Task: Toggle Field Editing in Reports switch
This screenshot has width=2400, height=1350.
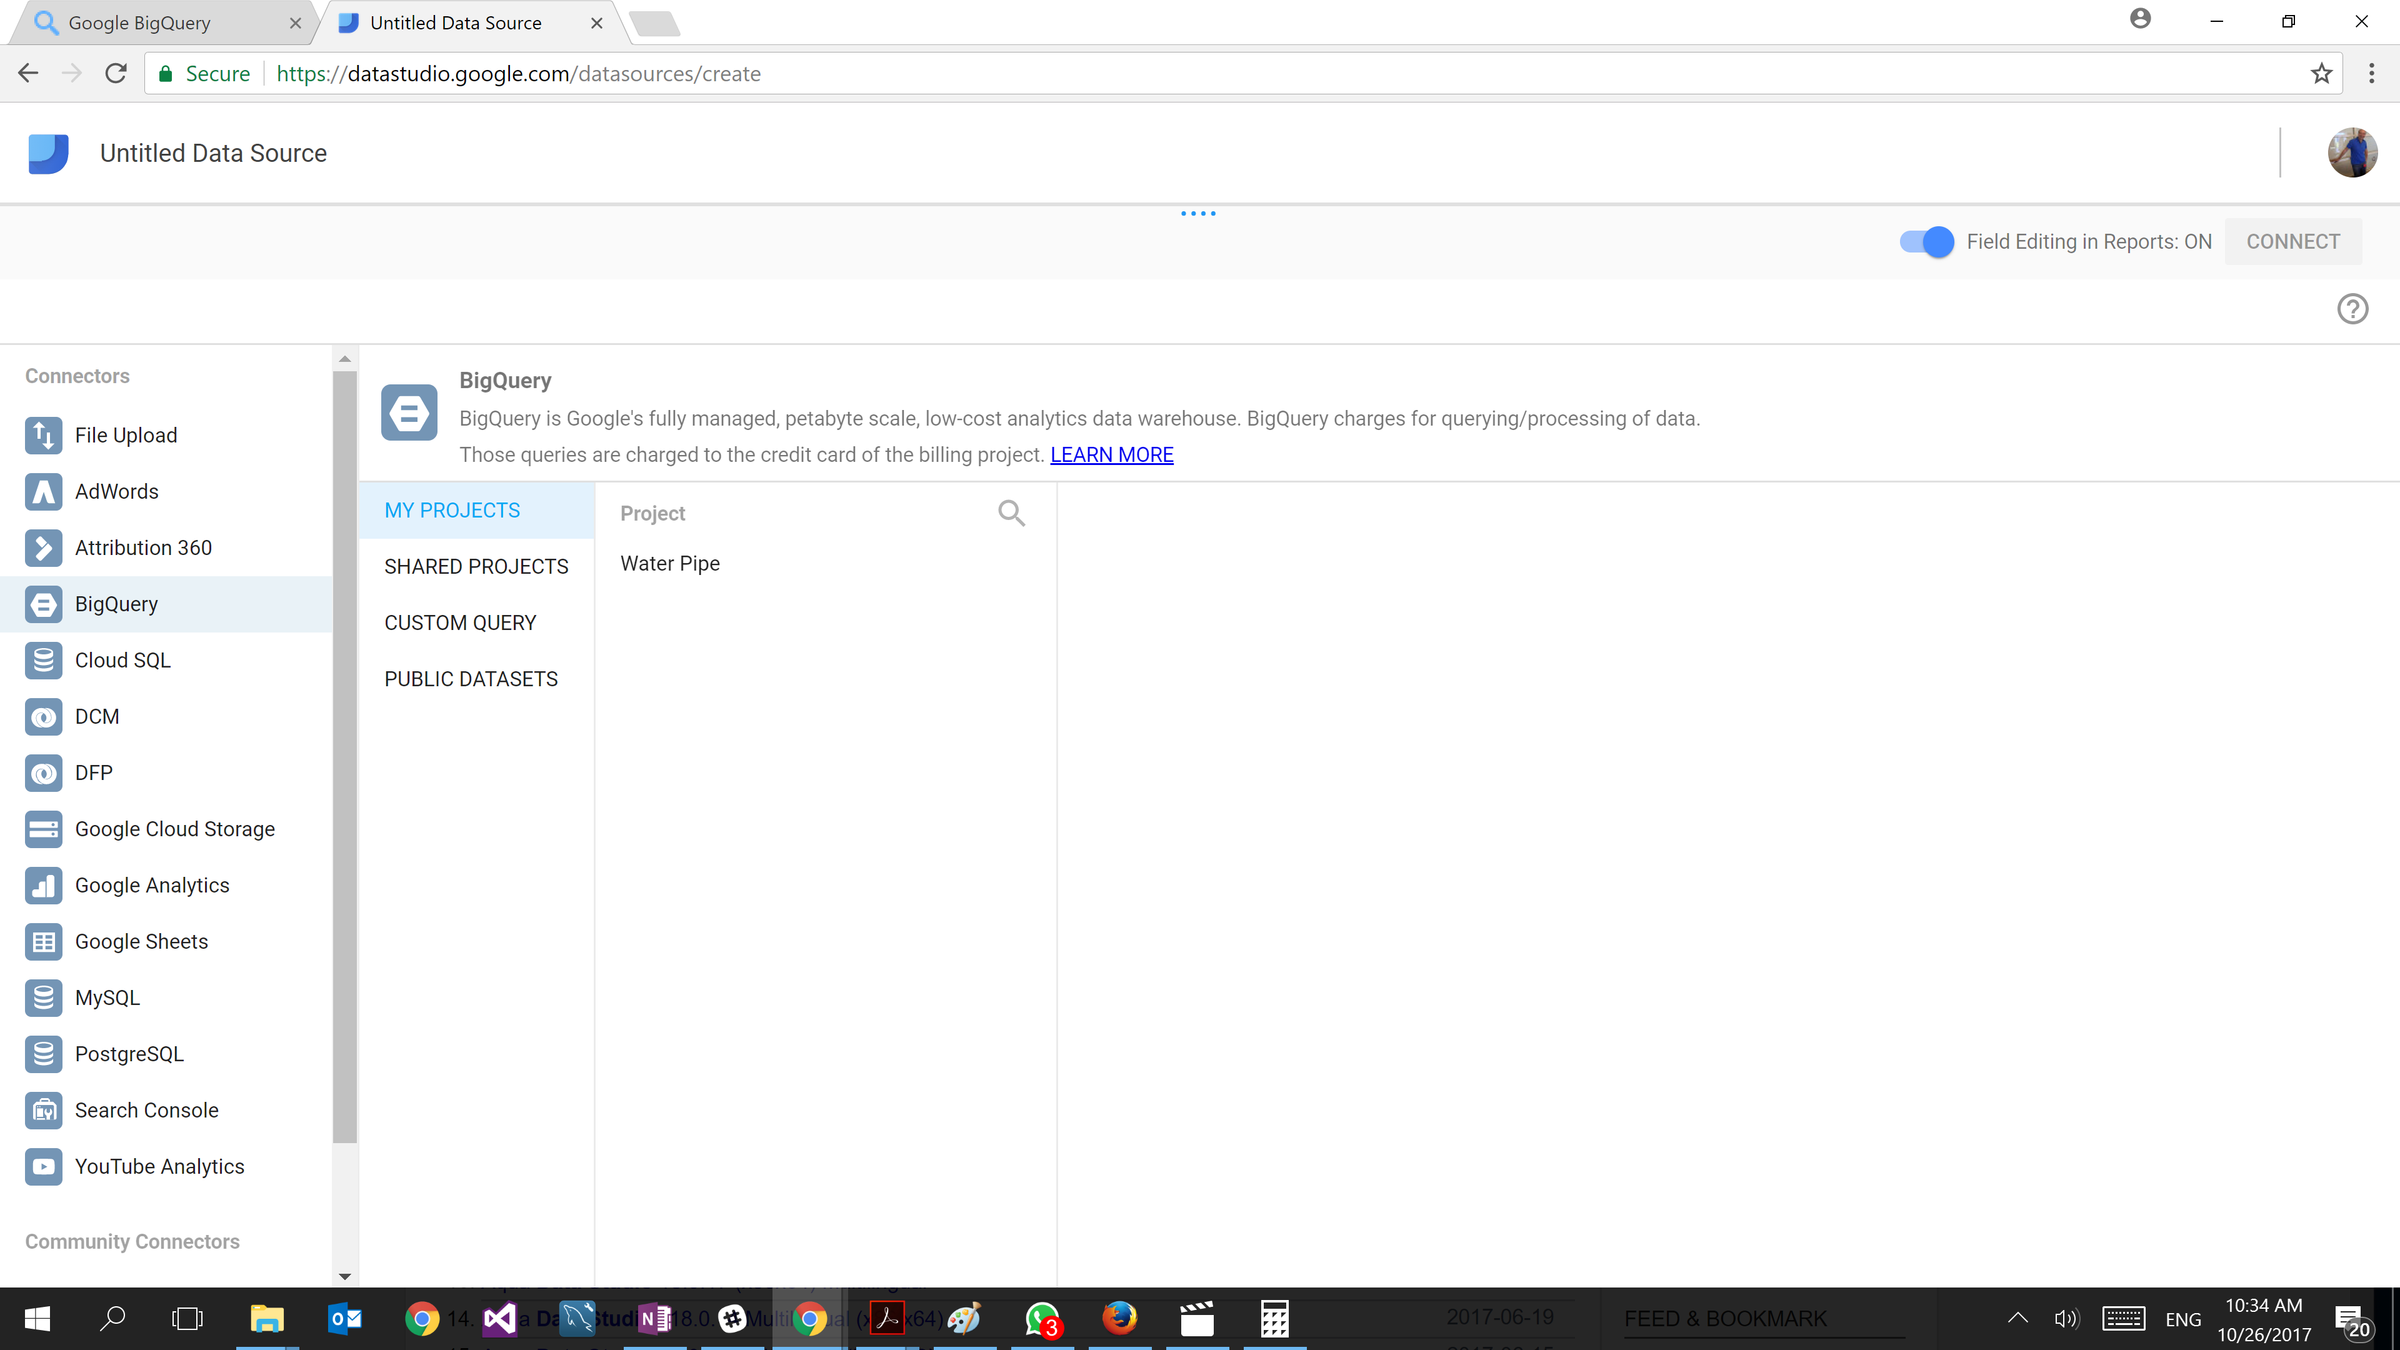Action: tap(1926, 242)
